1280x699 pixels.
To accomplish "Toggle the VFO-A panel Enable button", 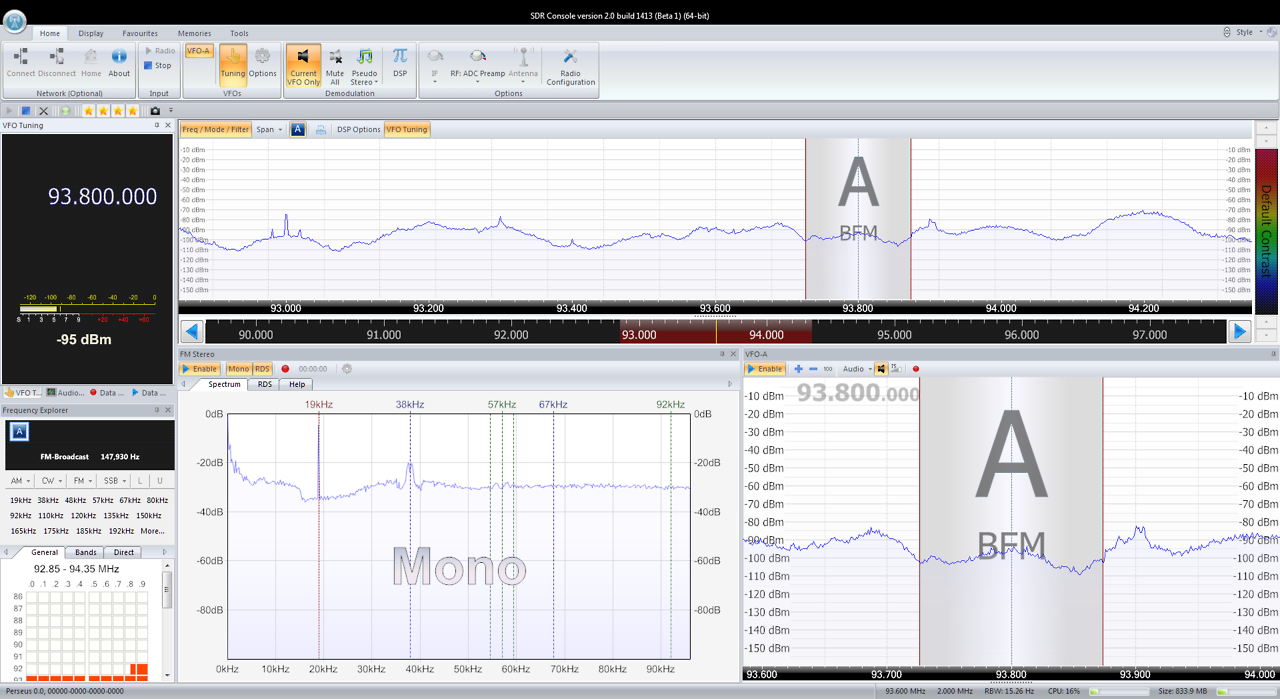I will point(765,369).
